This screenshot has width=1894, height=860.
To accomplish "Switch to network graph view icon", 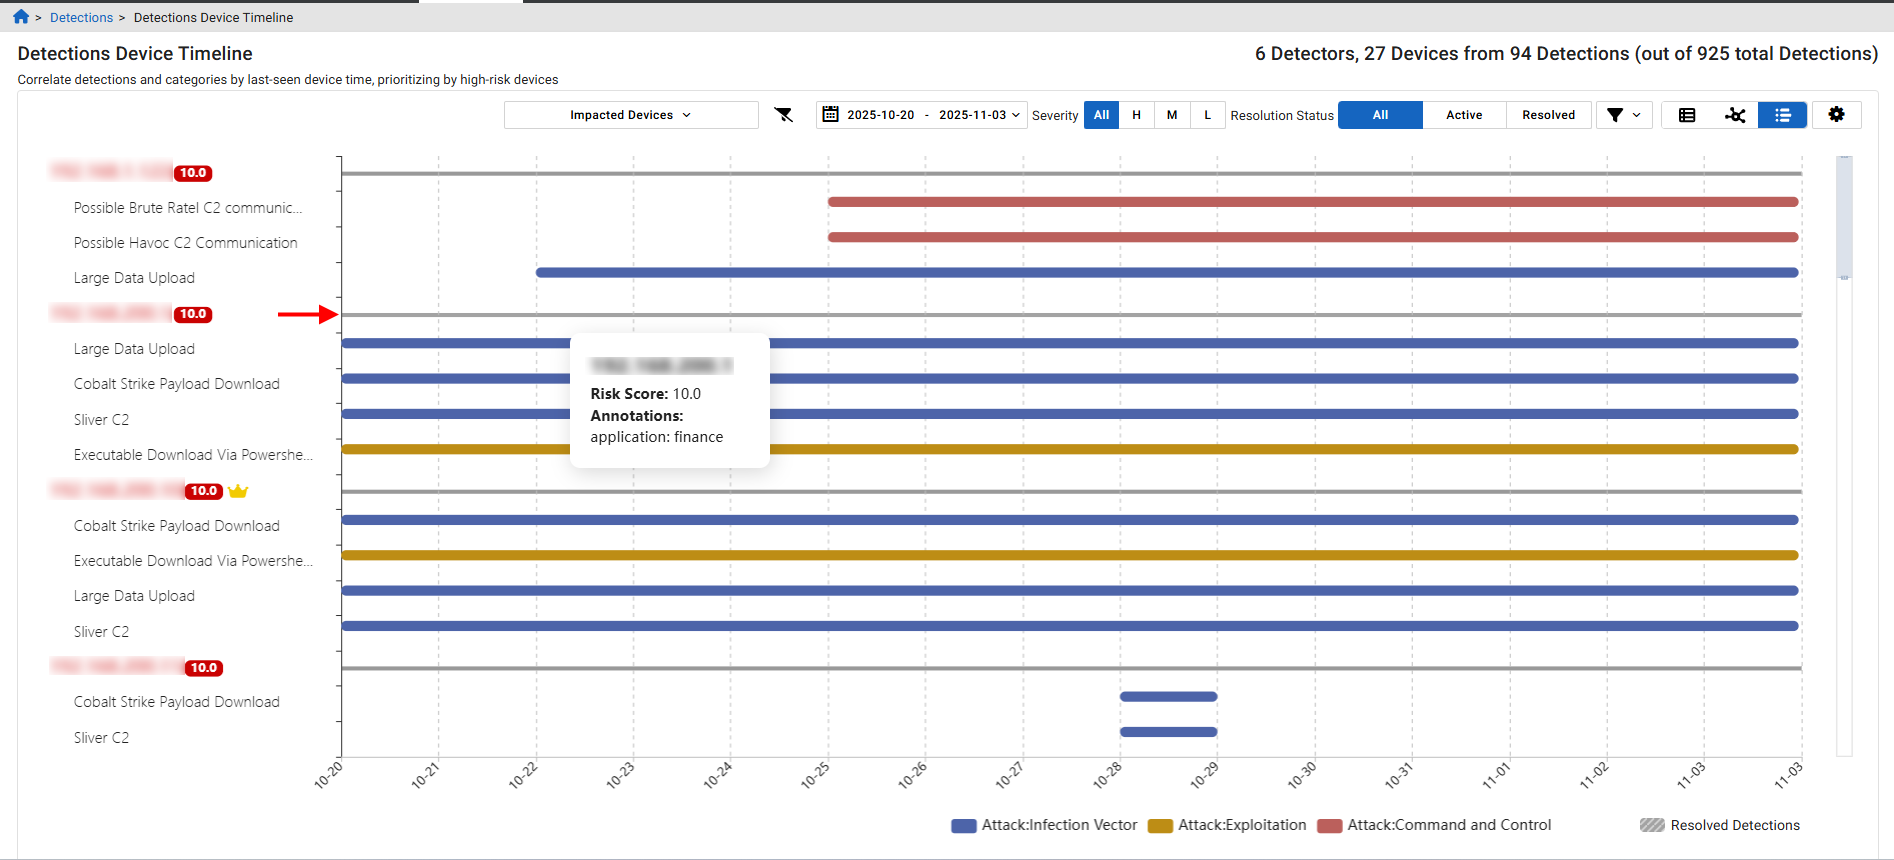I will (x=1735, y=115).
